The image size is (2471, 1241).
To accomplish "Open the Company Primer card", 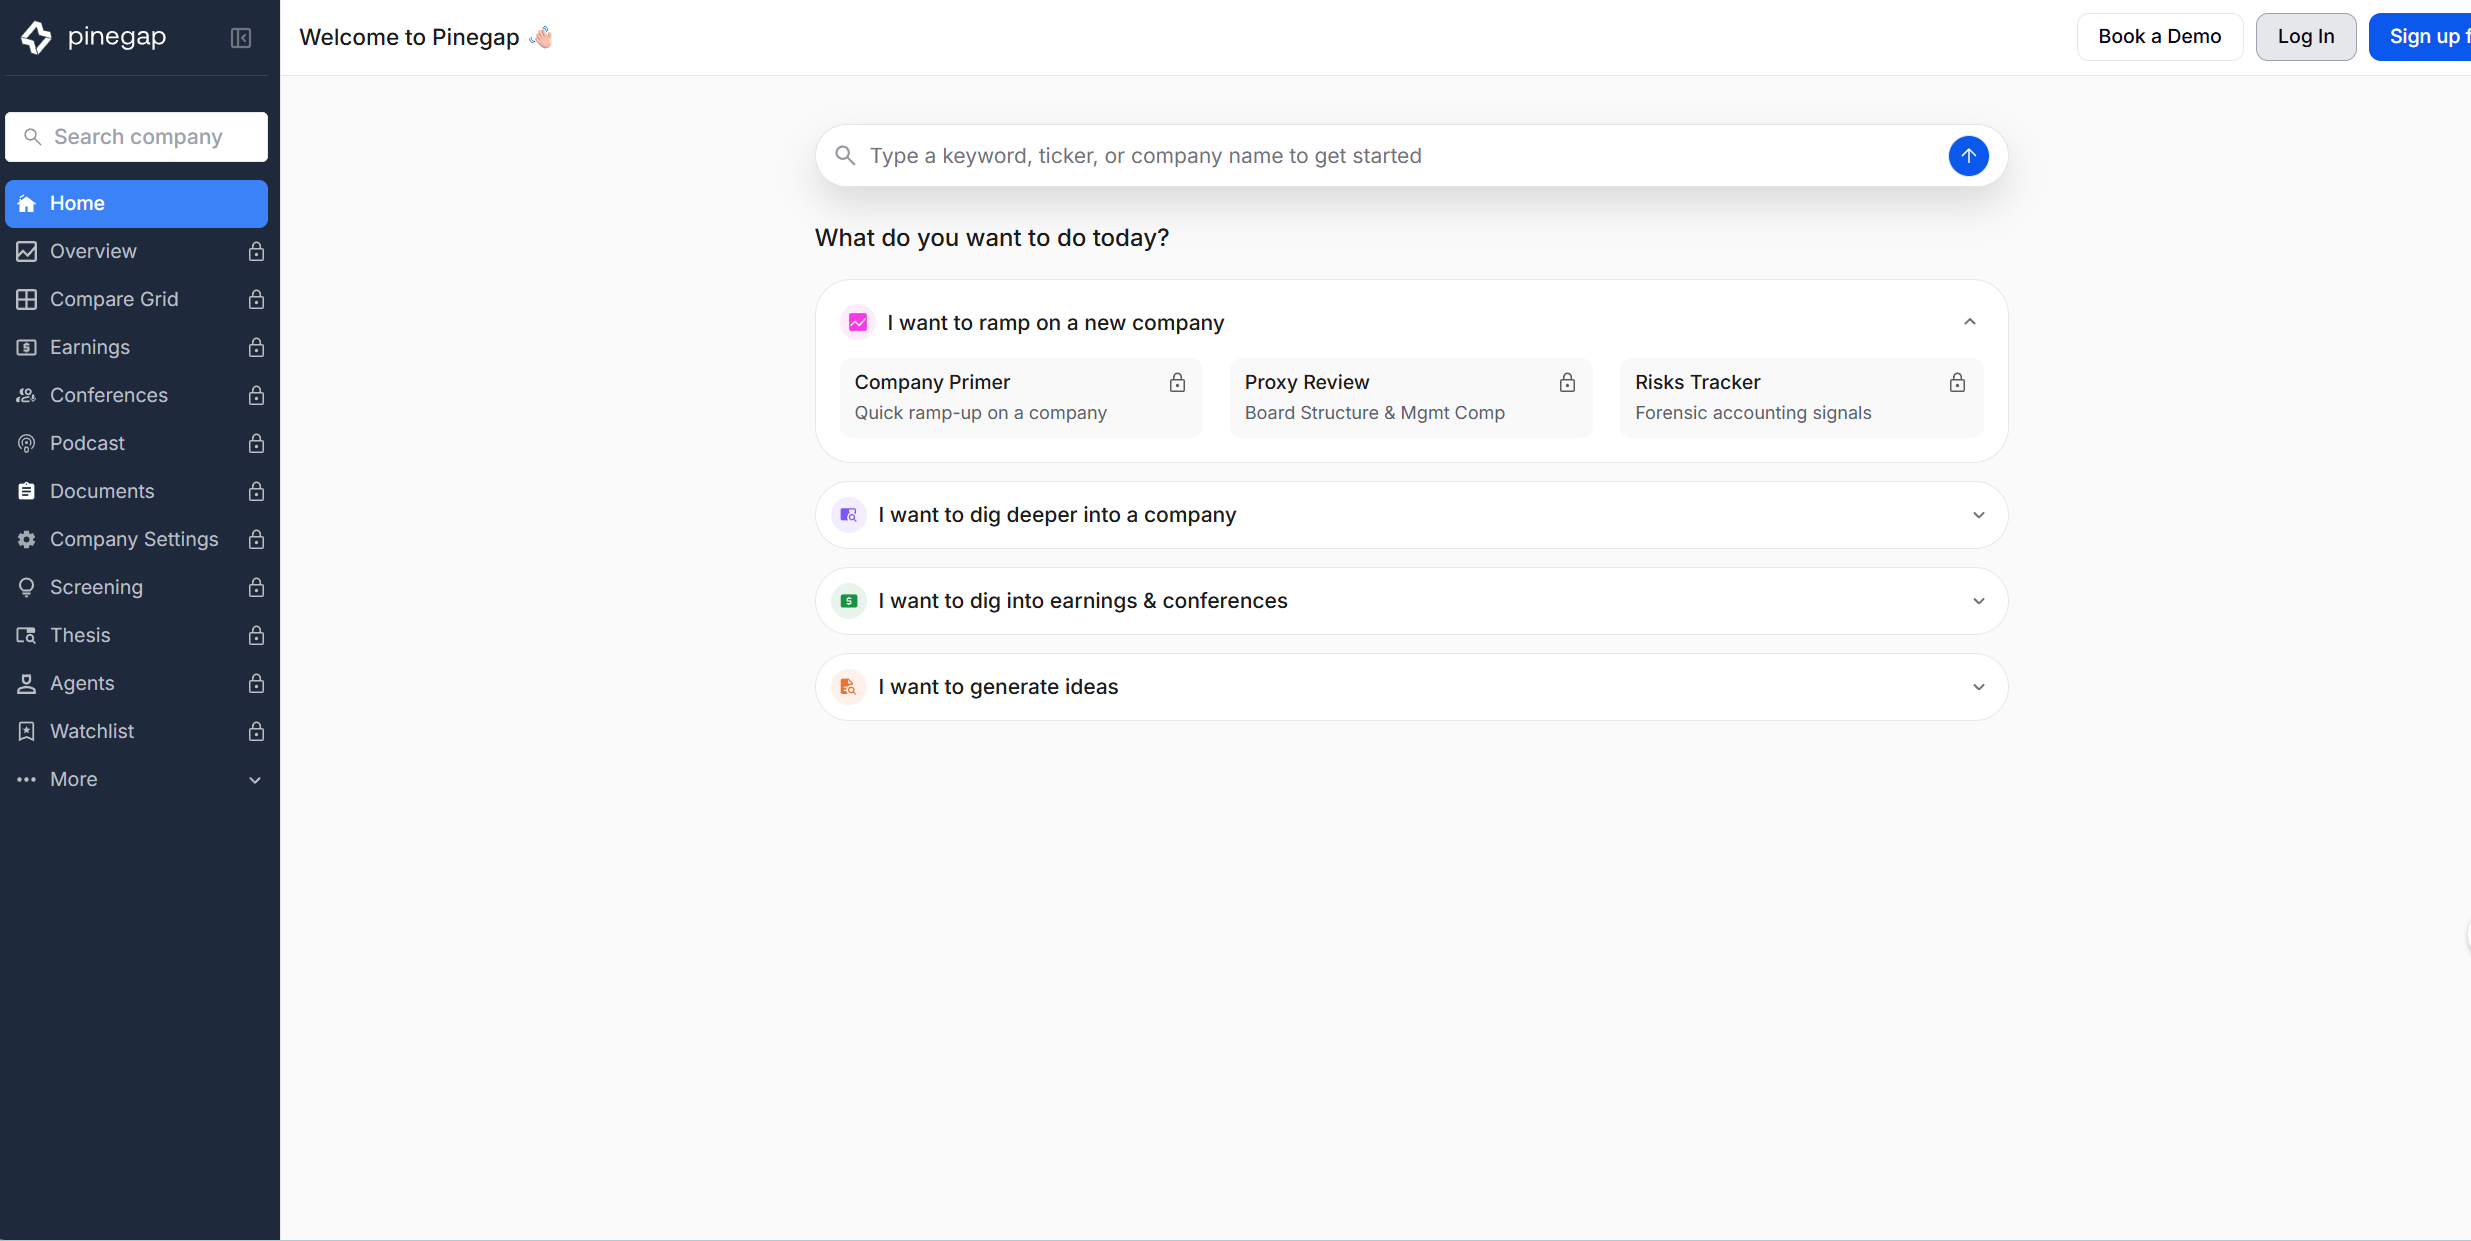I will click(1021, 398).
